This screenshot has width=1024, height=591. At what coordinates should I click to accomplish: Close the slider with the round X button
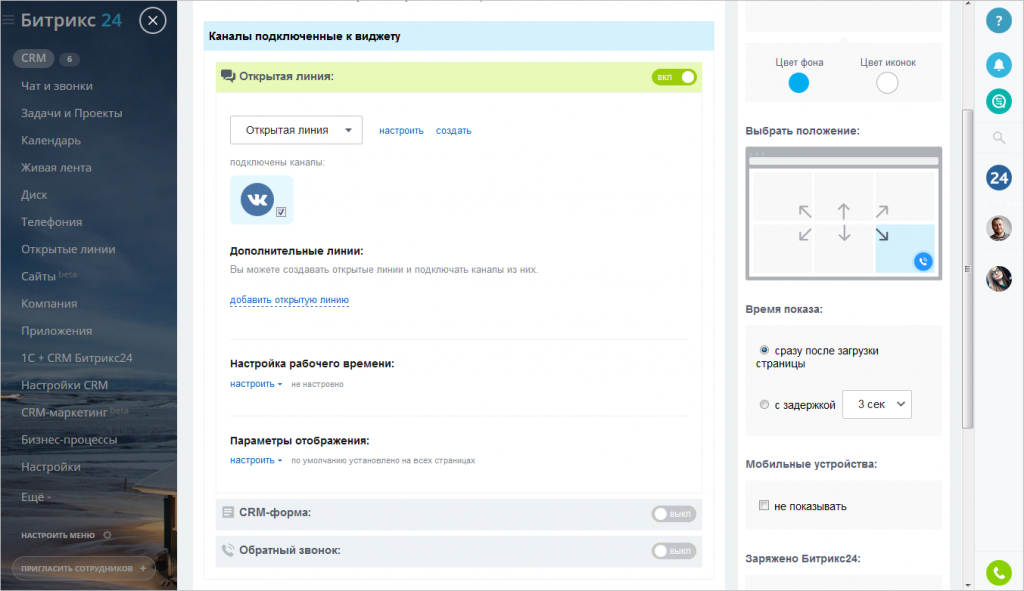(x=152, y=21)
